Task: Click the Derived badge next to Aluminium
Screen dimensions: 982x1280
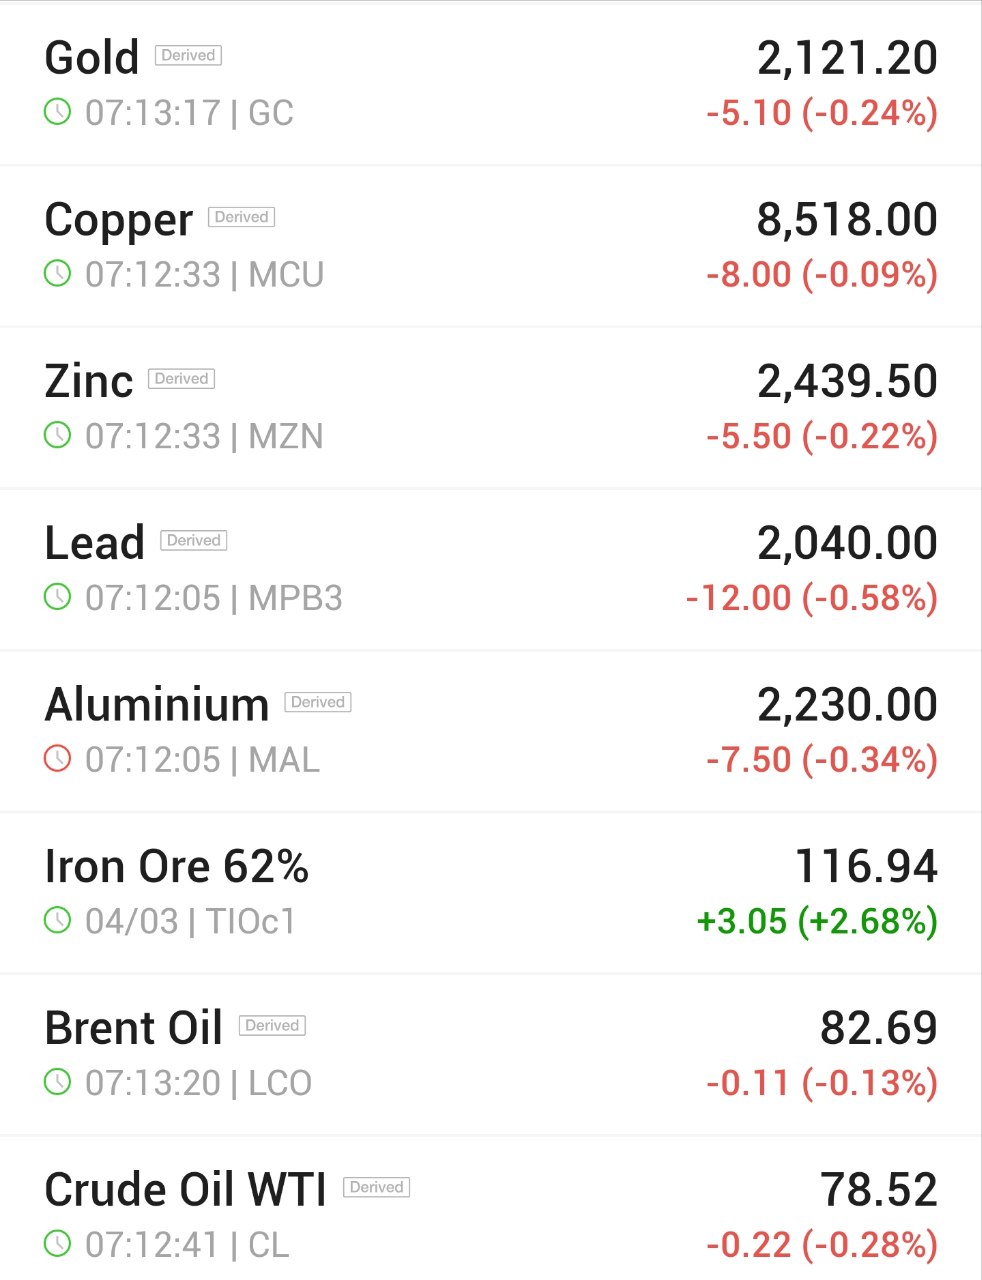Action: 318,702
